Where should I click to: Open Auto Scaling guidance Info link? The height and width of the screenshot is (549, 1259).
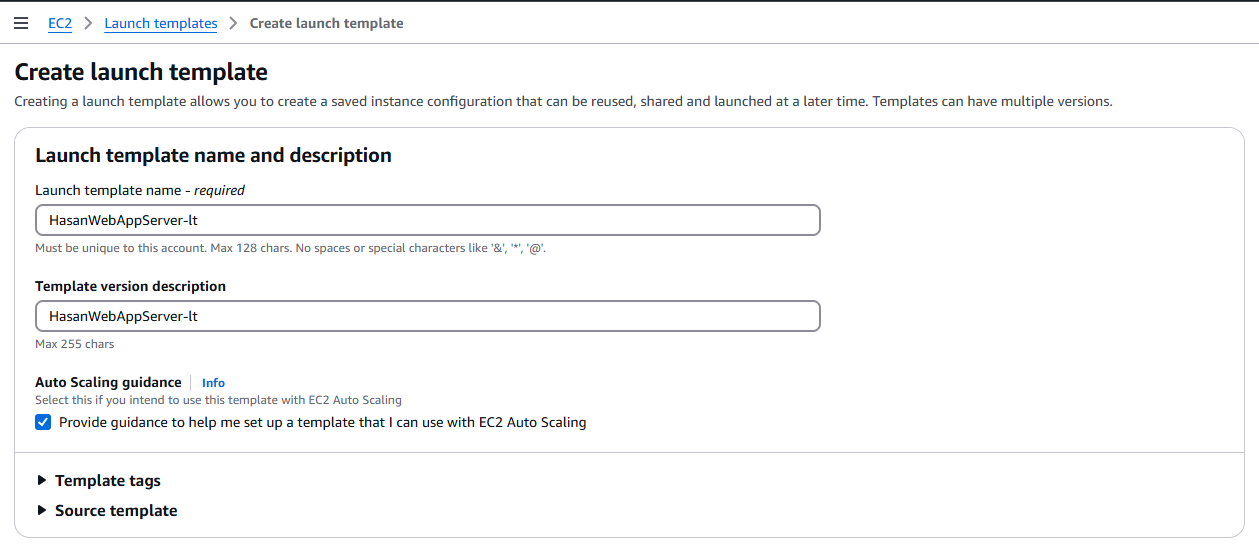point(213,383)
